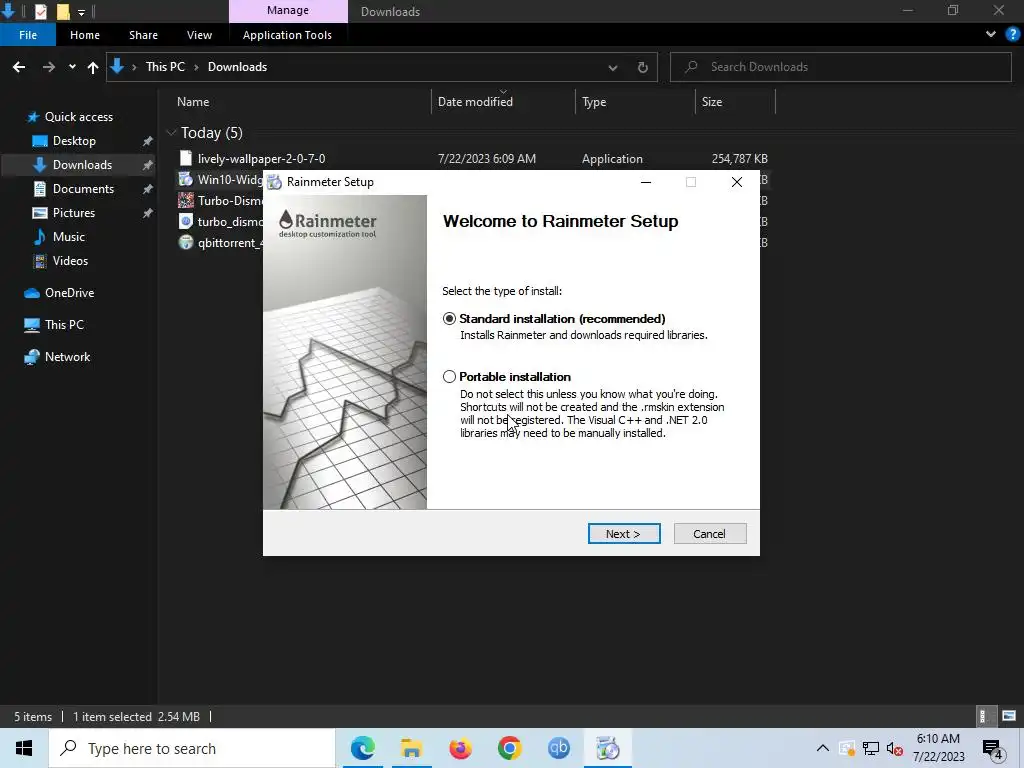1024x768 pixels.
Task: Open the muted volume tray icon
Action: [895, 748]
